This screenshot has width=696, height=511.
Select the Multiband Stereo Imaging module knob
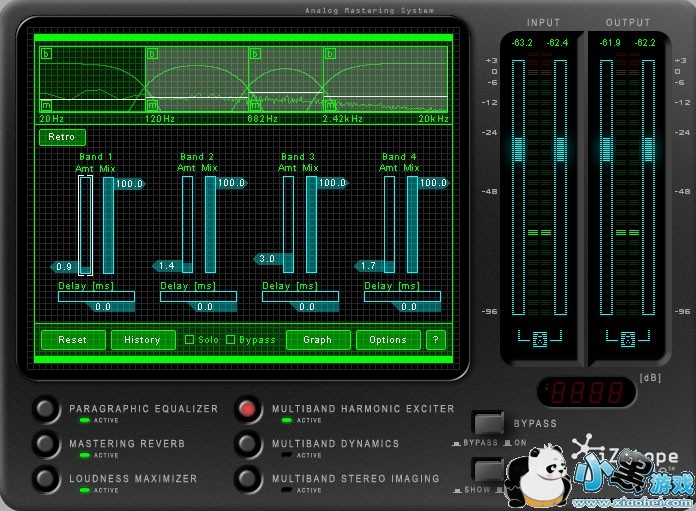click(x=248, y=479)
